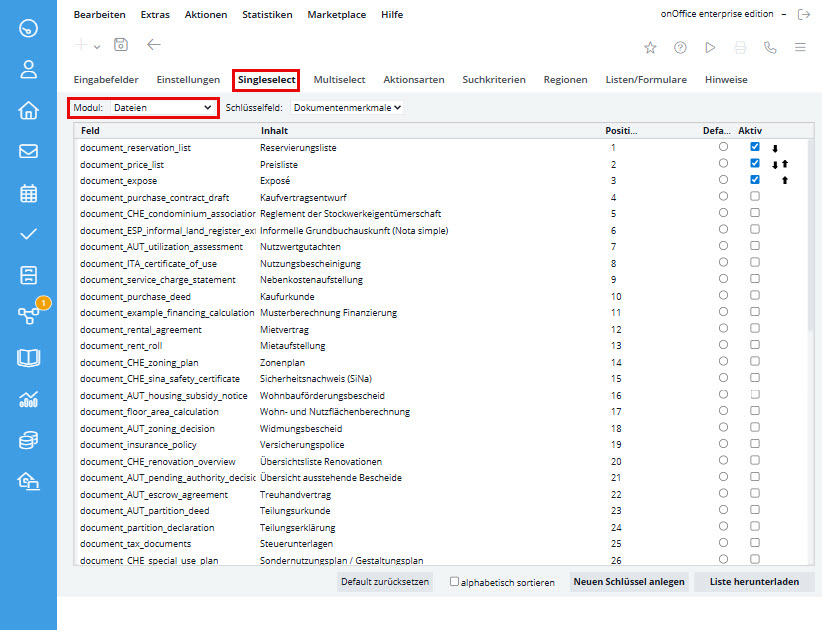Open the calendar icon in sidebar
822x630 pixels.
pos(28,193)
